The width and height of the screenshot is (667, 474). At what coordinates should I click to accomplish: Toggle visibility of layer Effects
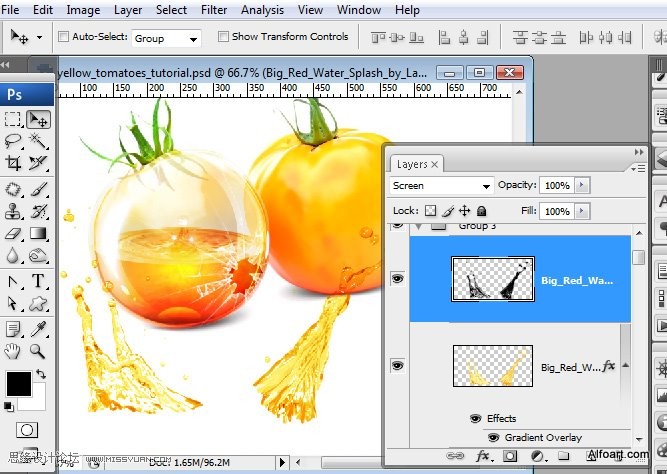[476, 419]
